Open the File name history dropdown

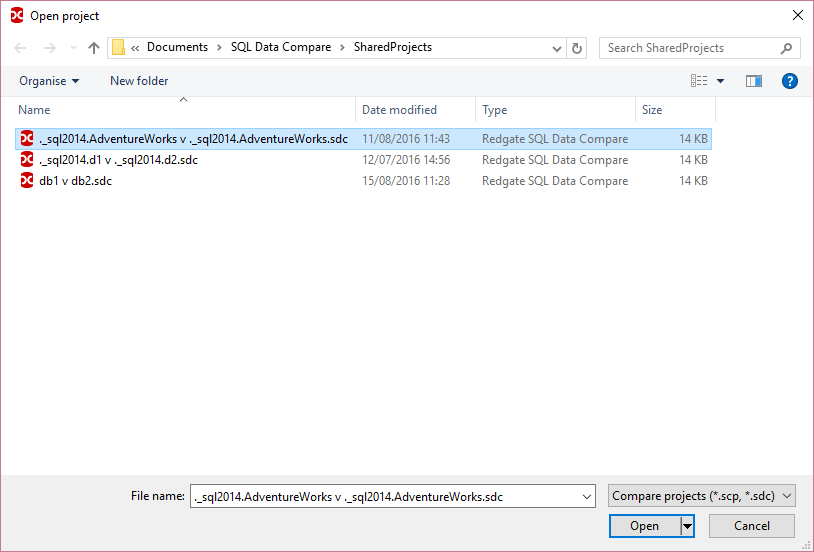(586, 496)
